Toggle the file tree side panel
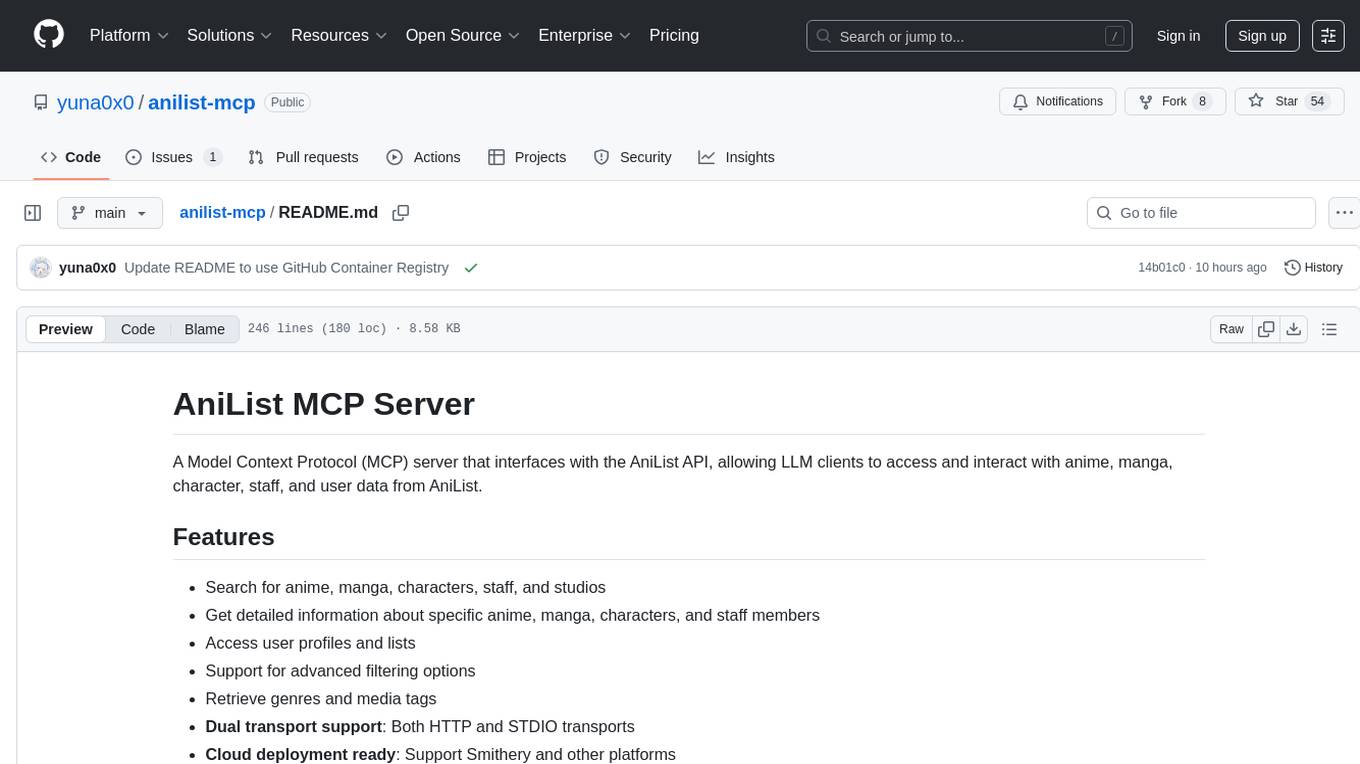The width and height of the screenshot is (1360, 764). (33, 213)
